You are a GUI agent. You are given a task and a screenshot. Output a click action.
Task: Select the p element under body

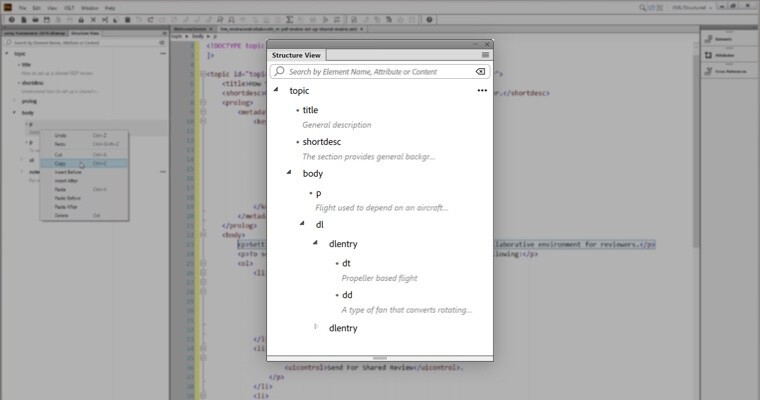[x=318, y=193]
